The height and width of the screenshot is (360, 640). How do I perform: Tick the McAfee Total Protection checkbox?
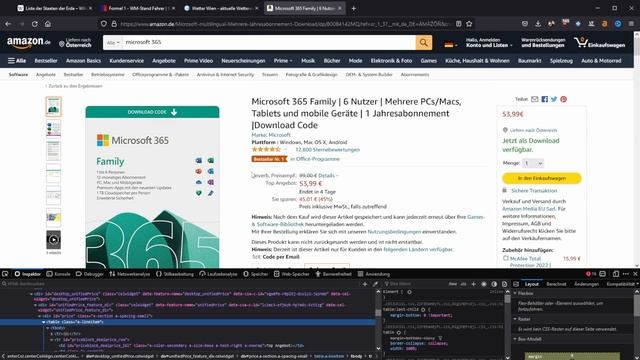point(506,258)
